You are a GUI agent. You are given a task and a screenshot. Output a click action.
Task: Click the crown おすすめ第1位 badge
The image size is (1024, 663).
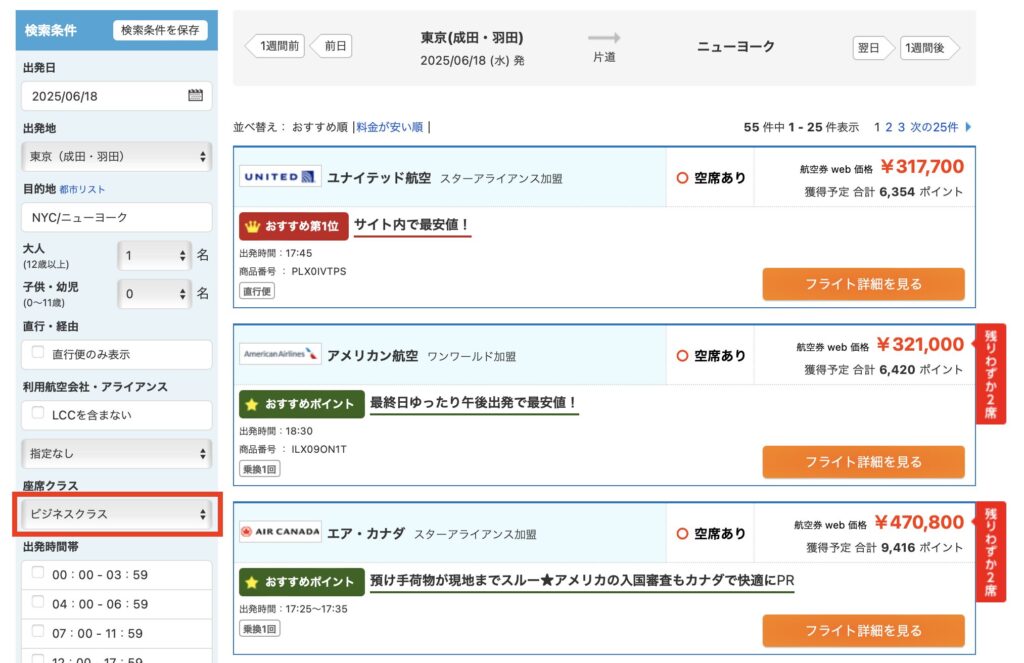pos(293,226)
